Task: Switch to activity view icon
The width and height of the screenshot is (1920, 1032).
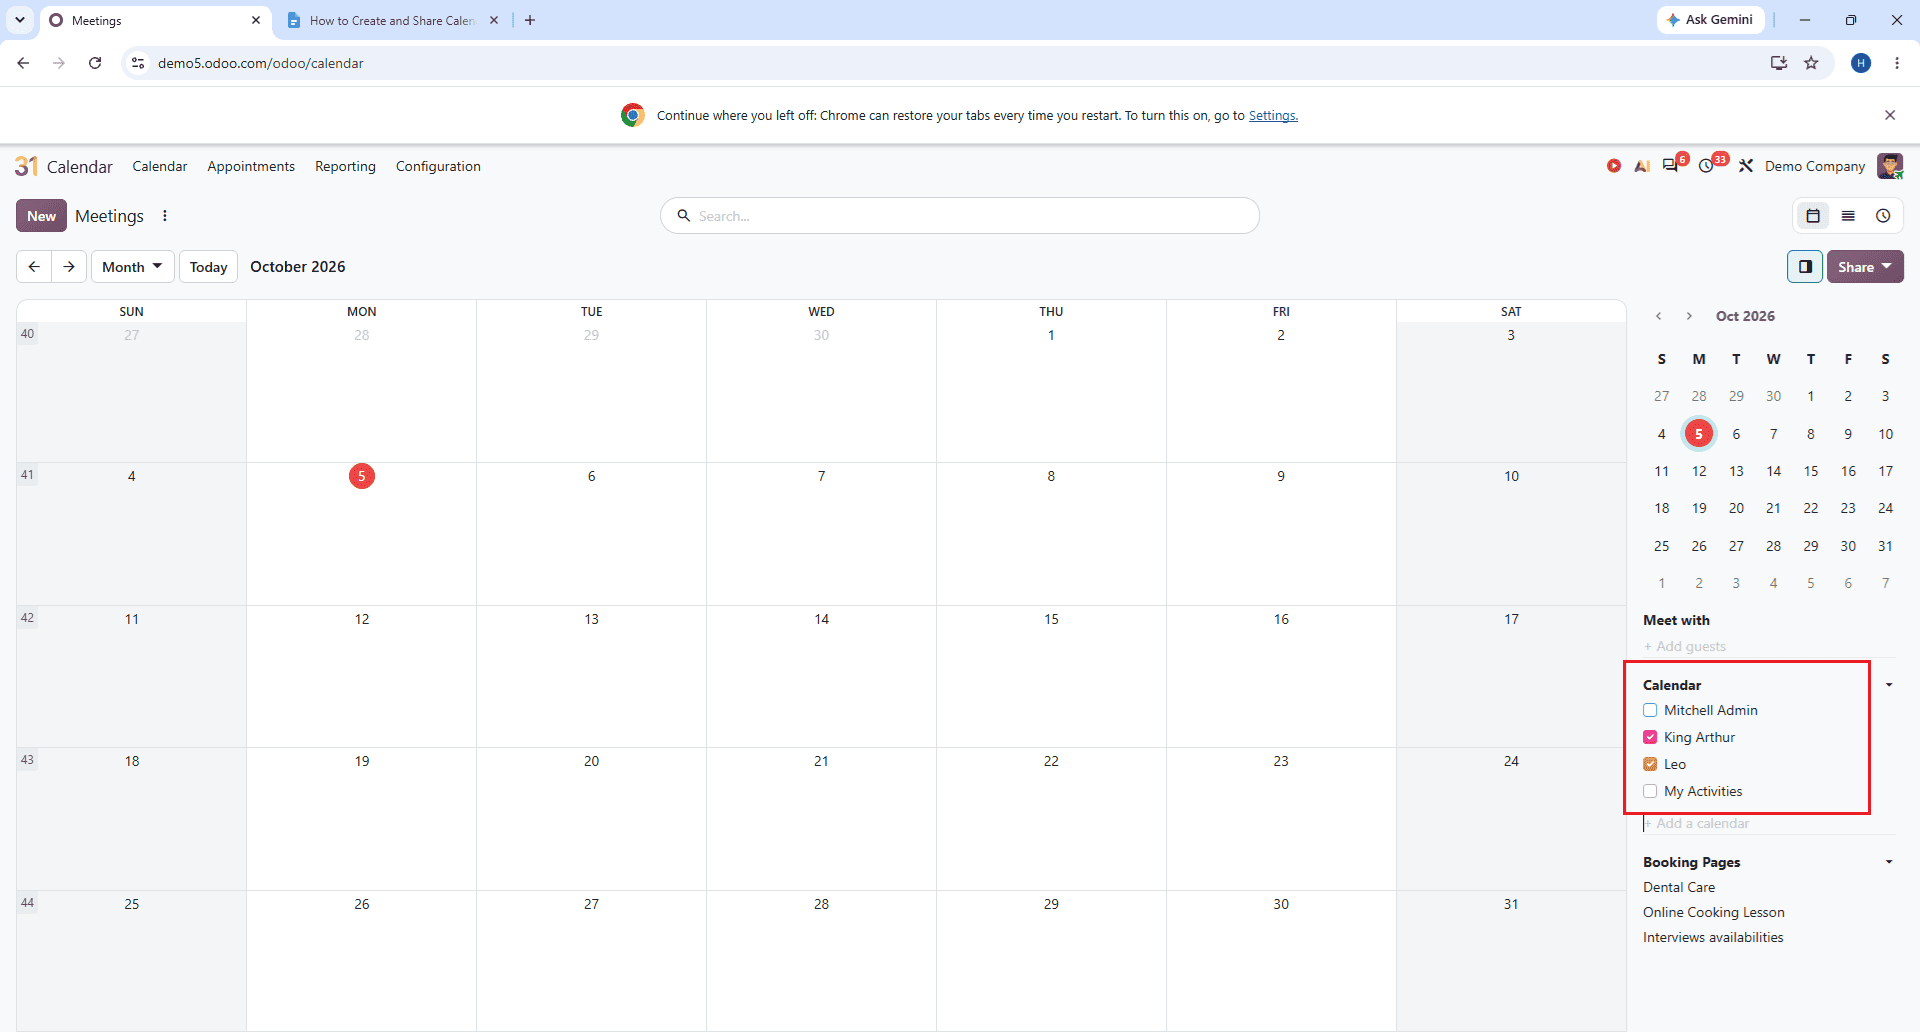Action: click(1883, 216)
